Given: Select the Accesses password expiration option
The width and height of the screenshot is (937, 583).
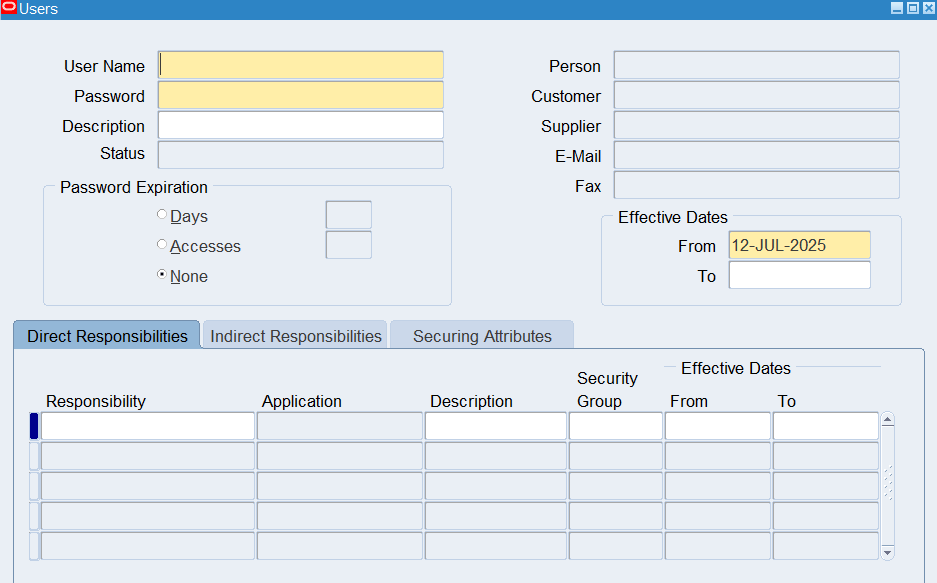Looking at the screenshot, I should pos(162,245).
